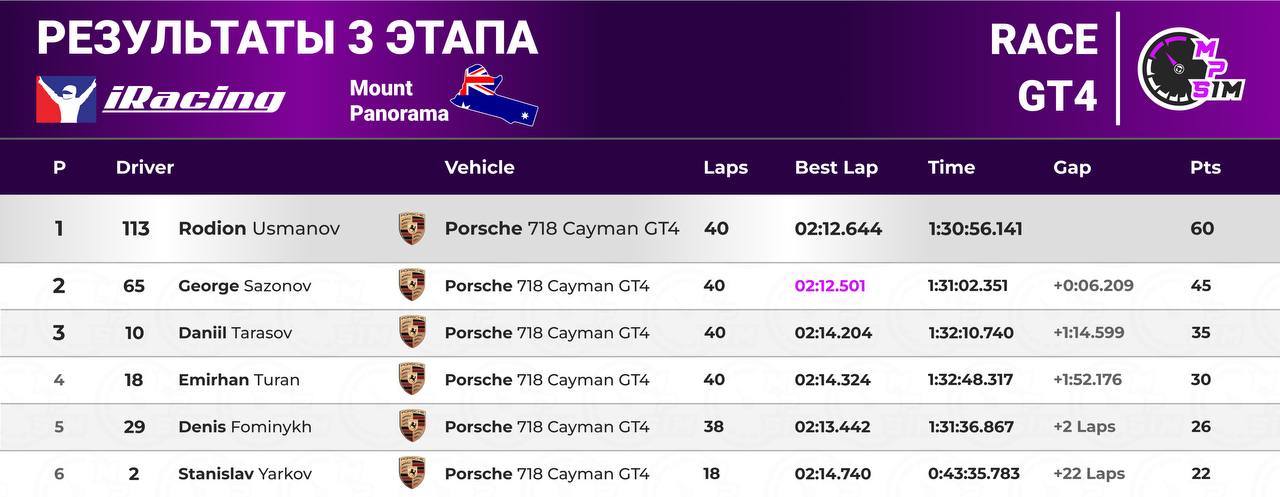Select driver name George Sazonov
This screenshot has height=497, width=1280.
(245, 285)
